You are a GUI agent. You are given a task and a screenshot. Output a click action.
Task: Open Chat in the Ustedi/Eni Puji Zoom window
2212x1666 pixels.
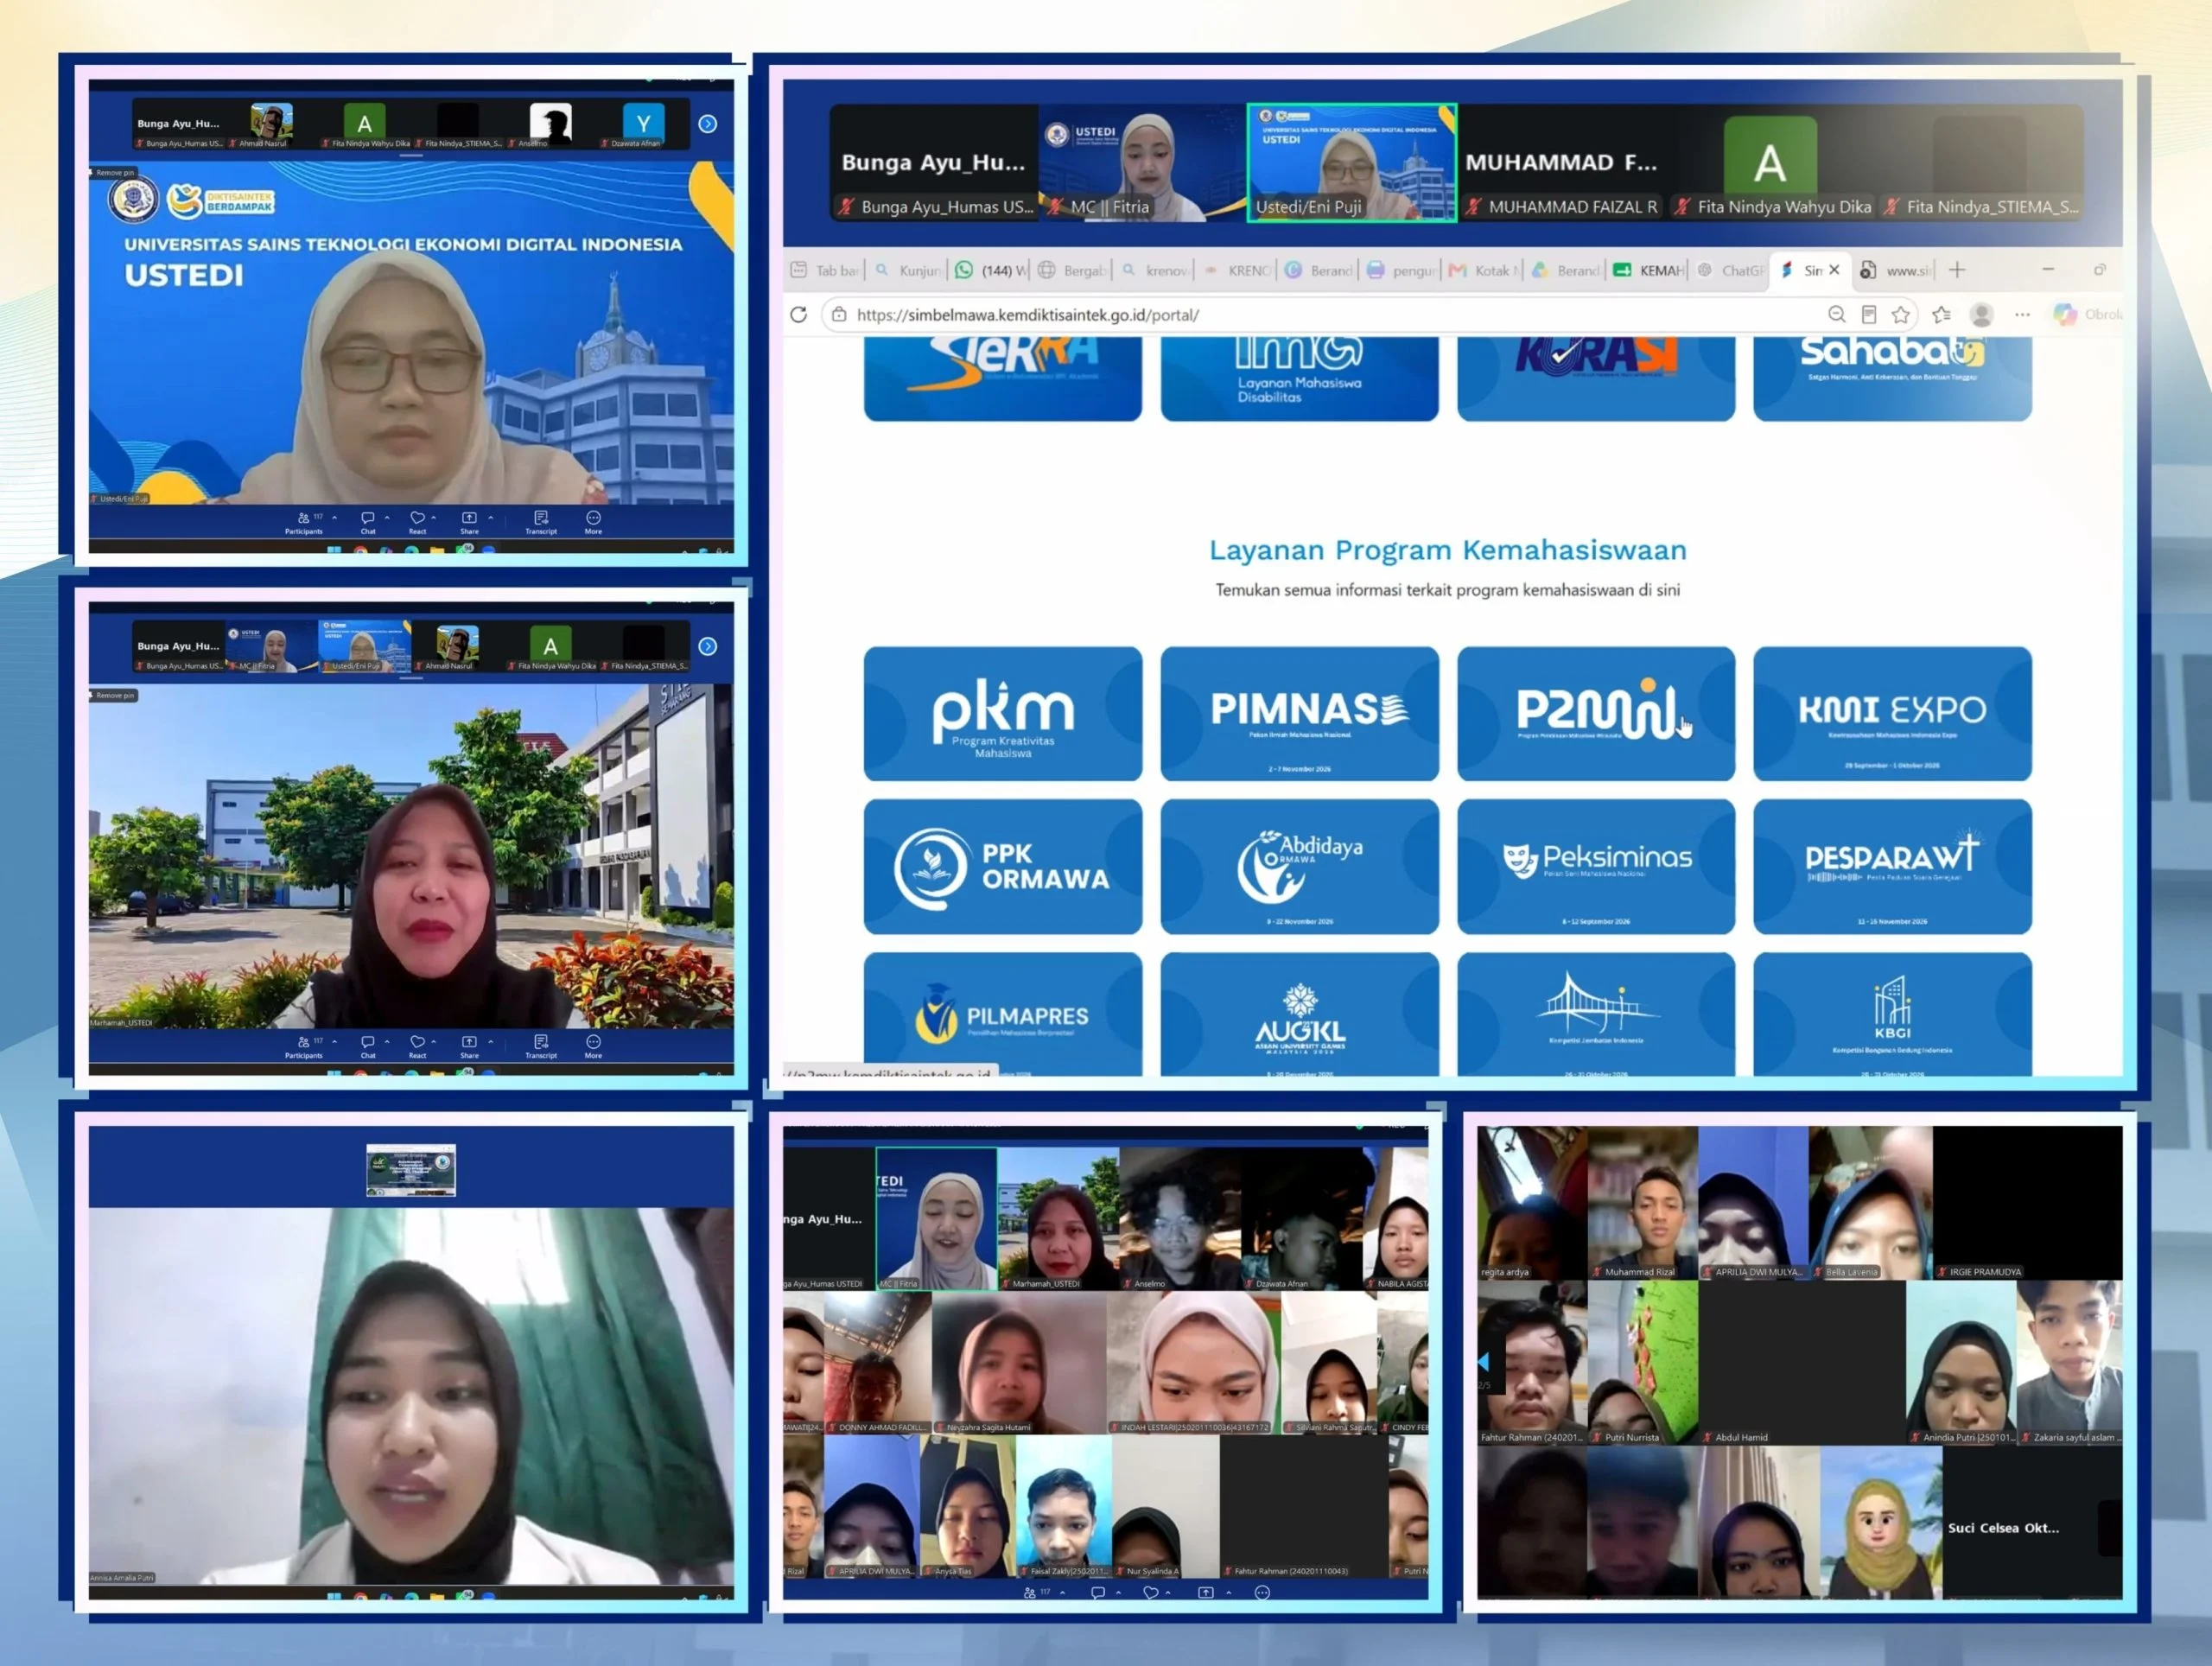point(368,522)
